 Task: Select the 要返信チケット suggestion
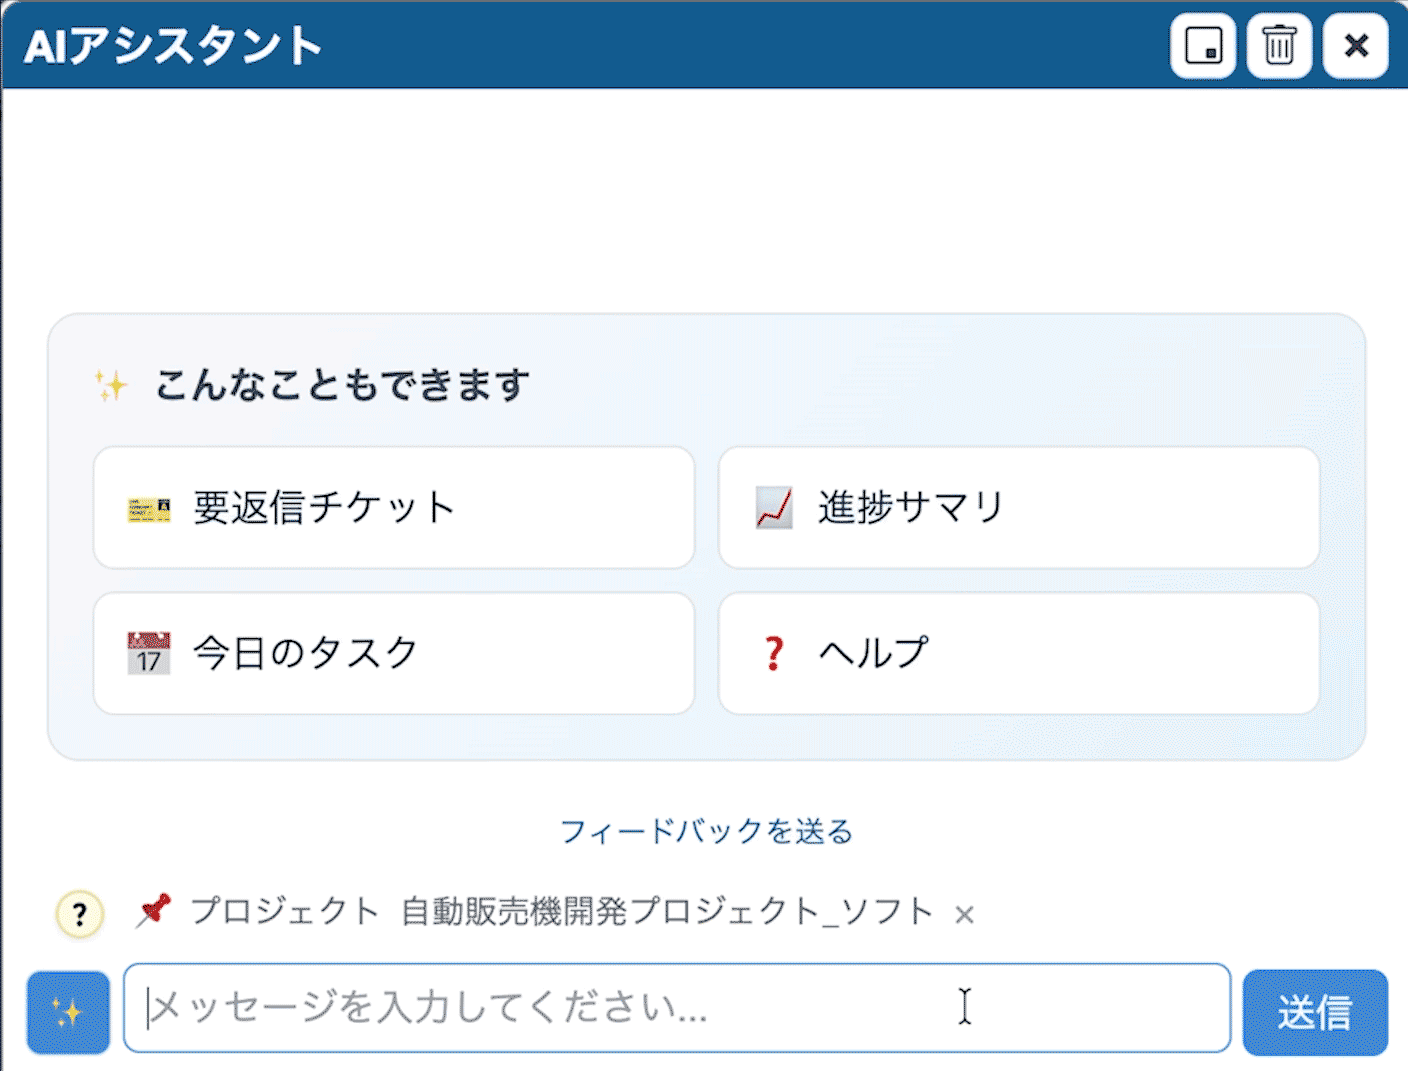click(x=393, y=508)
